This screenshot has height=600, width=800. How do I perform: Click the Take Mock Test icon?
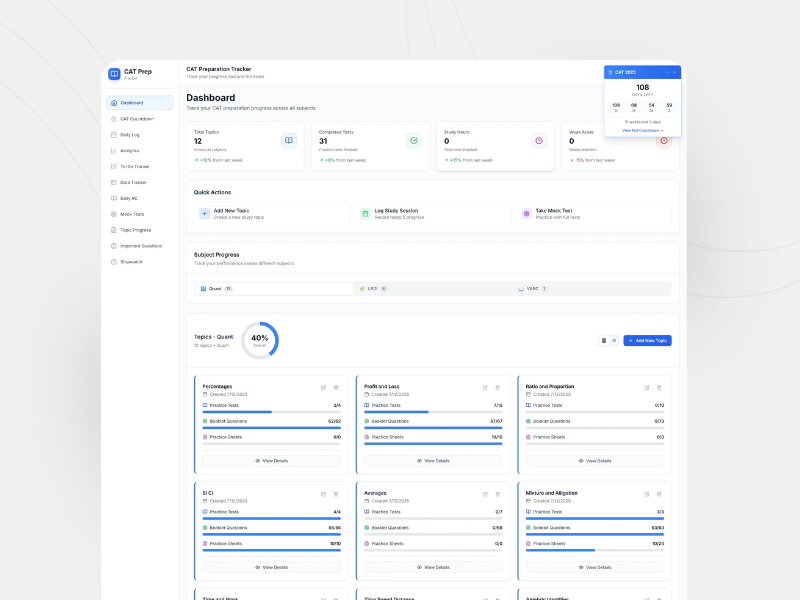[x=526, y=213]
